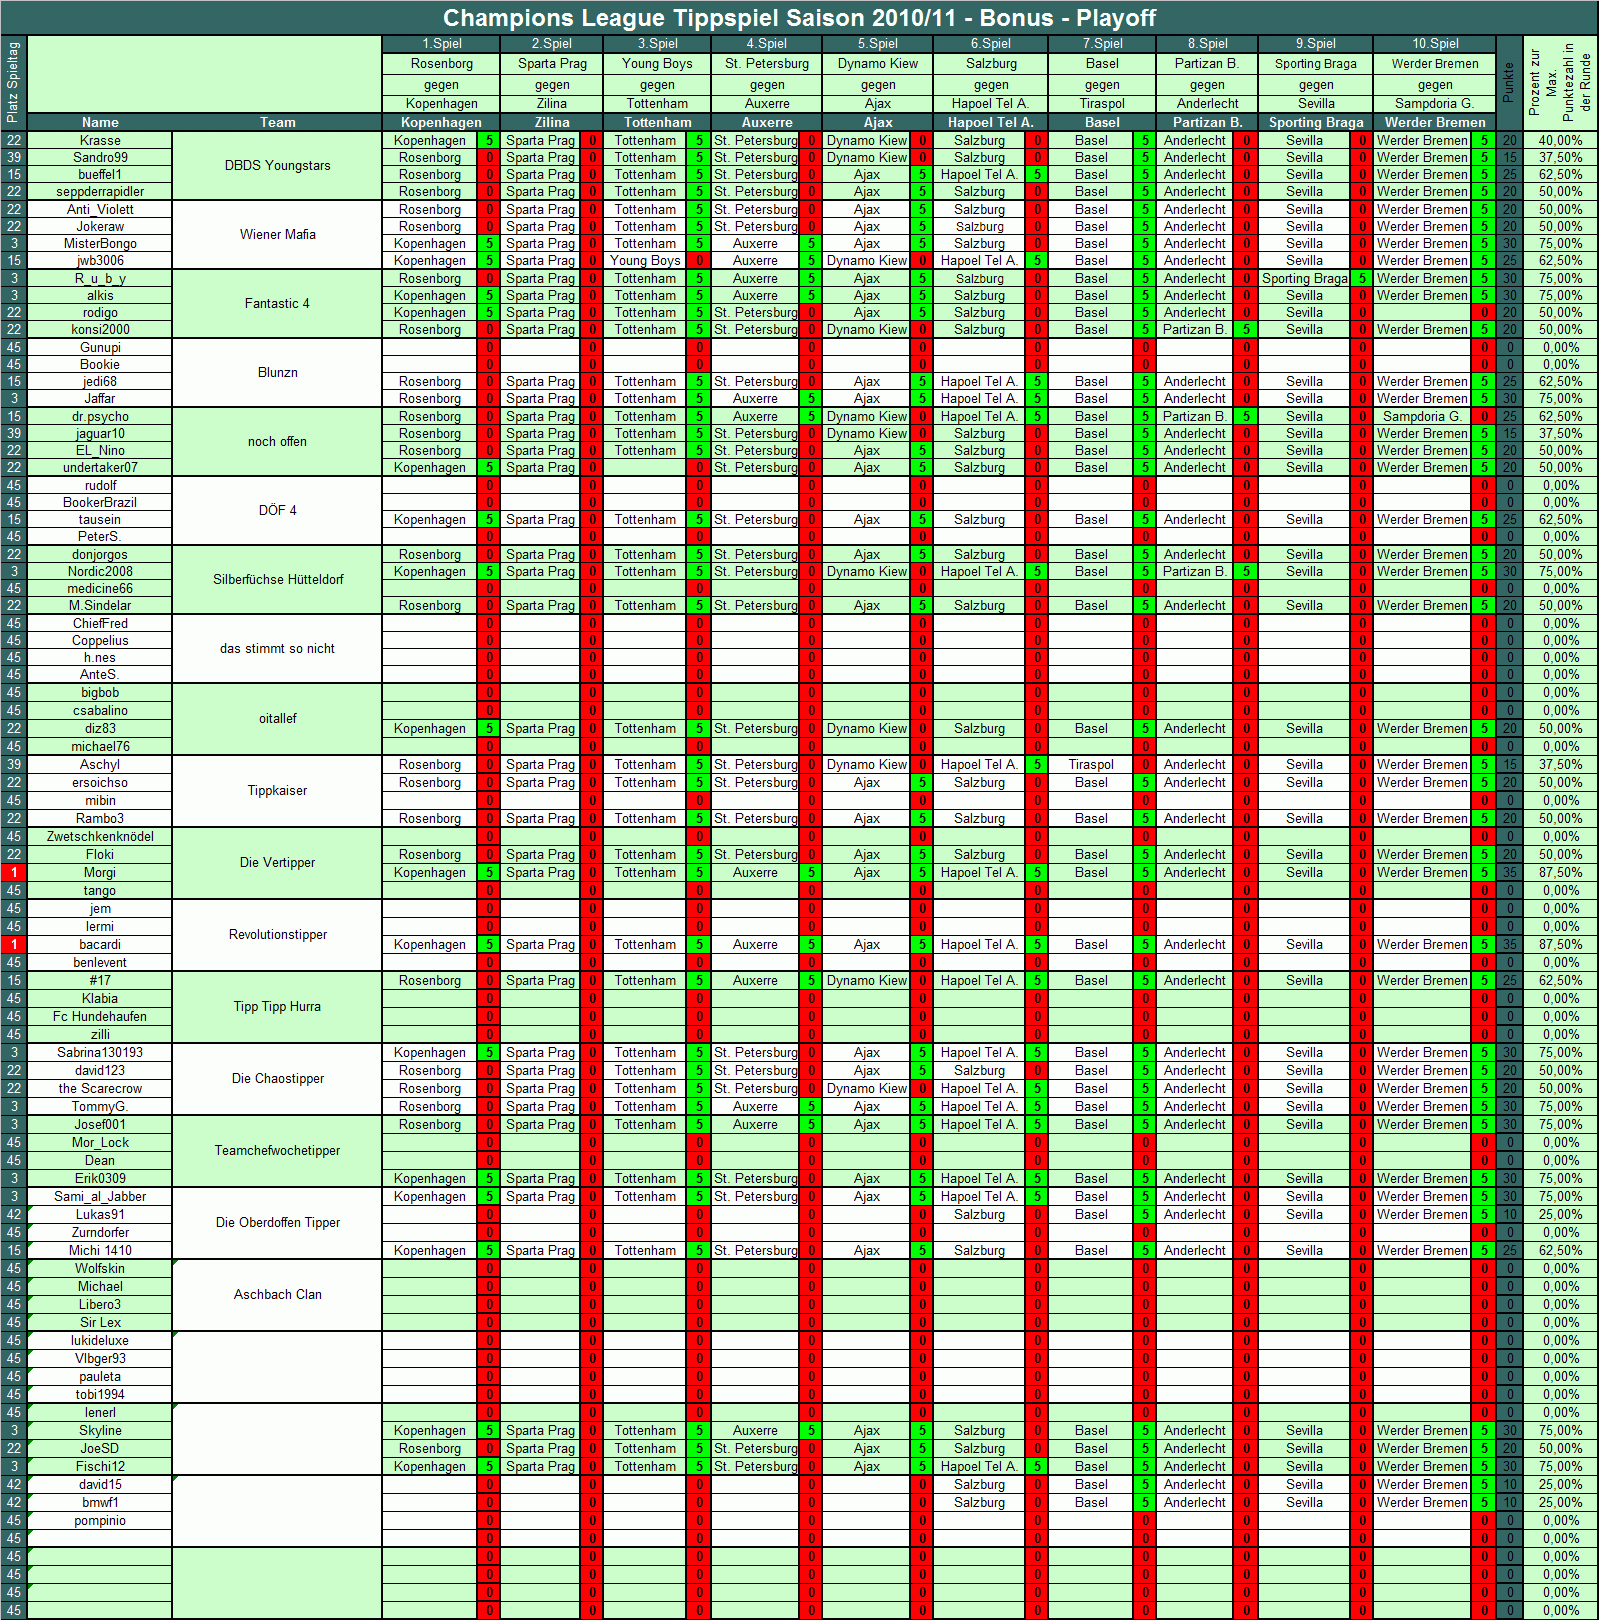Click player name 'Erik0309'
Screen dimensions: 1599x1620
tap(100, 1179)
